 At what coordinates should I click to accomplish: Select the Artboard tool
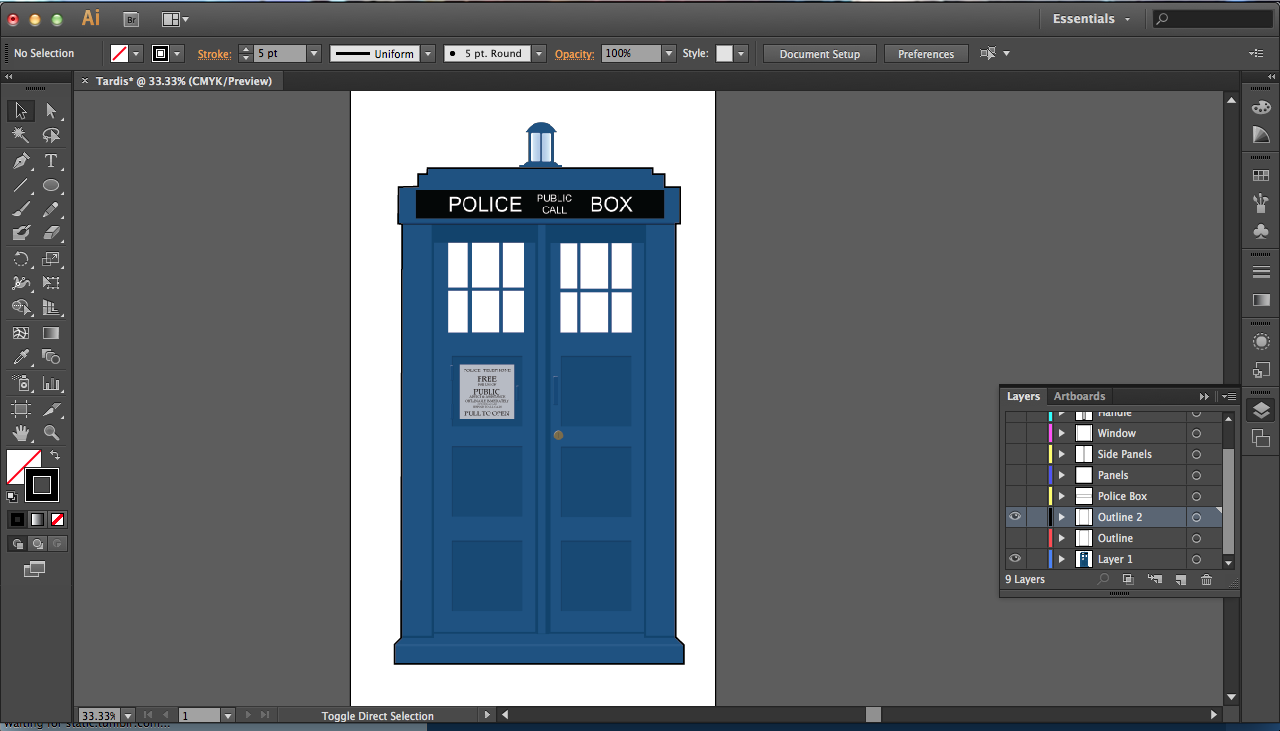coord(21,408)
